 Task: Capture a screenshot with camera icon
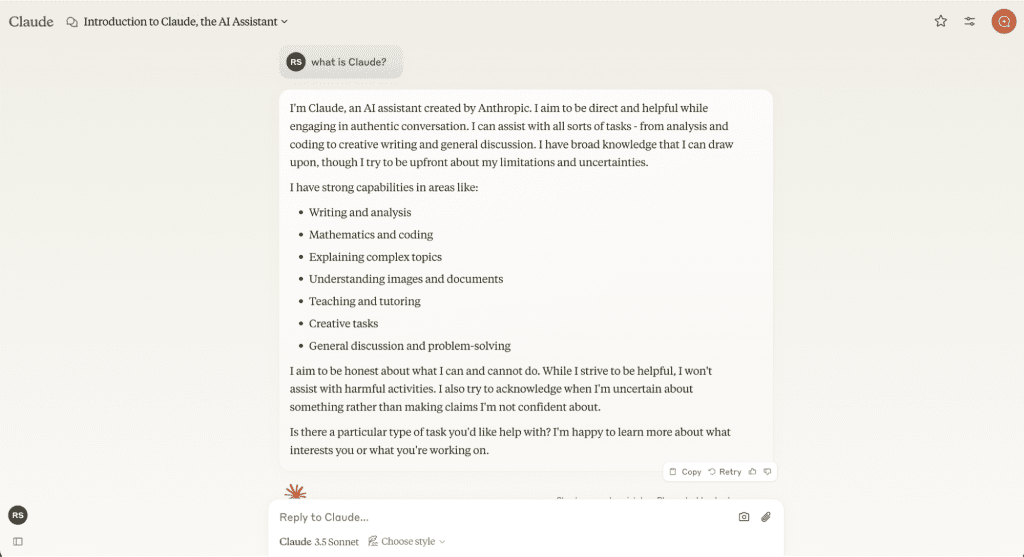tap(743, 517)
